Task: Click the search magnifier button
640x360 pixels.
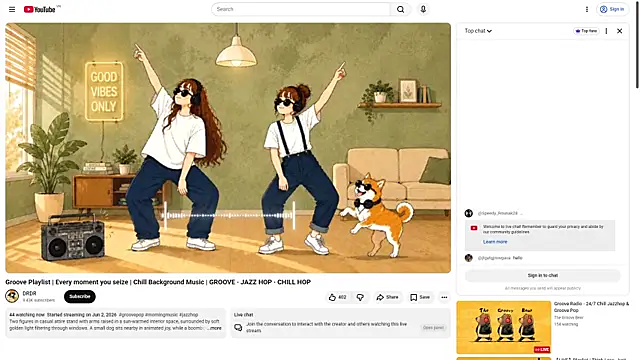Action: pyautogui.click(x=400, y=9)
